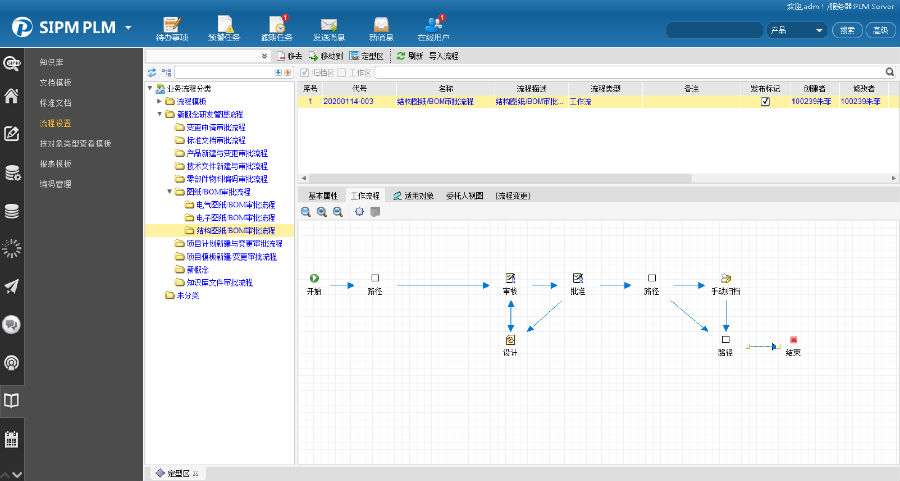Click the home icon in left sidebar

[12, 97]
